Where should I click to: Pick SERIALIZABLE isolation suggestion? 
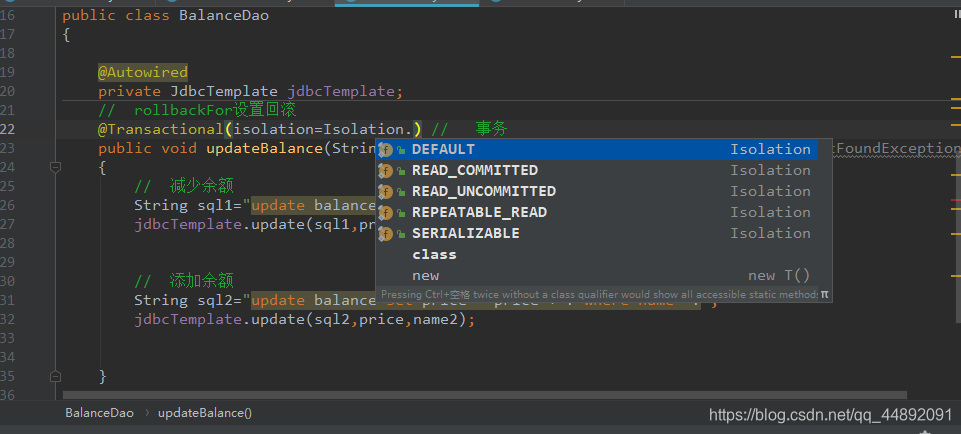[x=597, y=233]
